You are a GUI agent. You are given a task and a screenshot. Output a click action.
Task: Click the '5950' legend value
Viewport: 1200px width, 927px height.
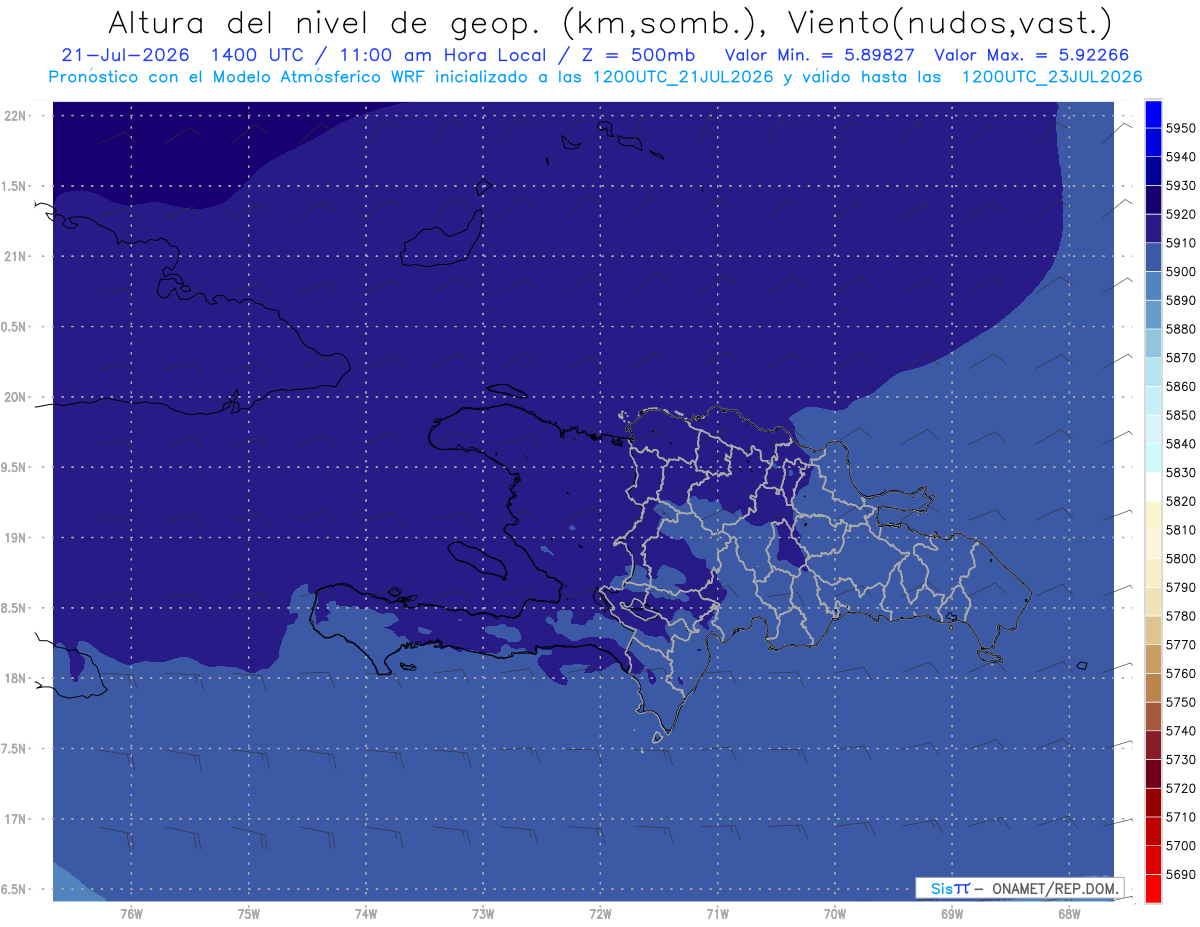tap(1180, 128)
